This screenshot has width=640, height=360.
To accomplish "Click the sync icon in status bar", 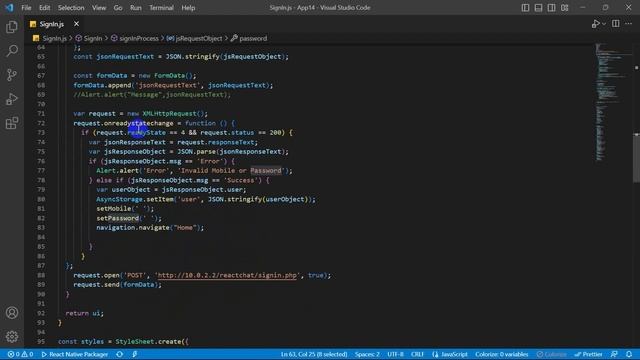I will 120,354.
